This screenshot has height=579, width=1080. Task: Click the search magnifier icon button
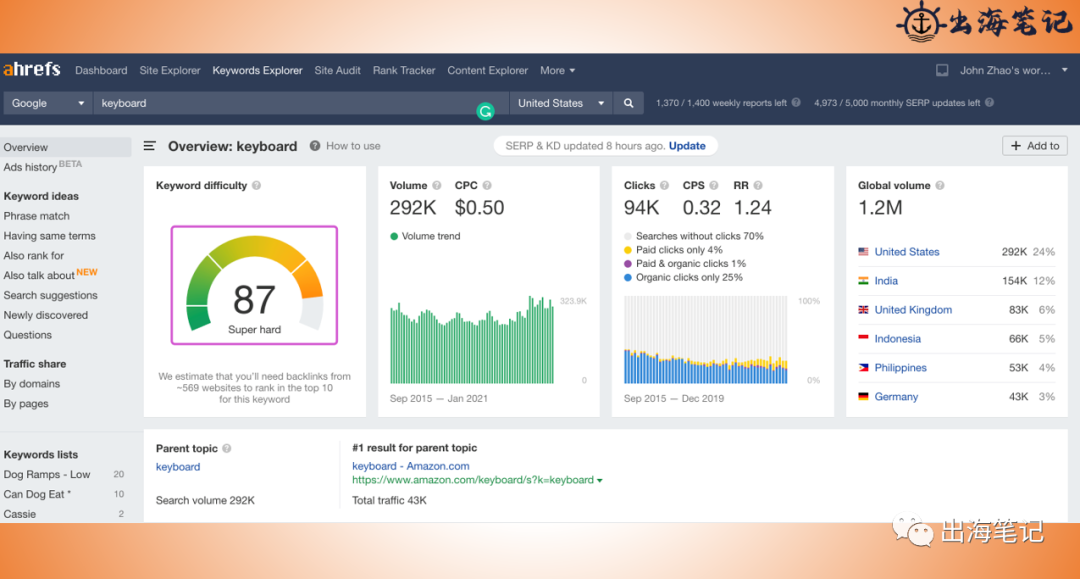coord(628,103)
